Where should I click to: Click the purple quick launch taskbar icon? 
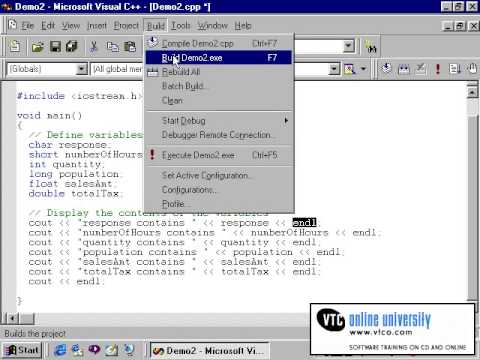[x=94, y=350]
